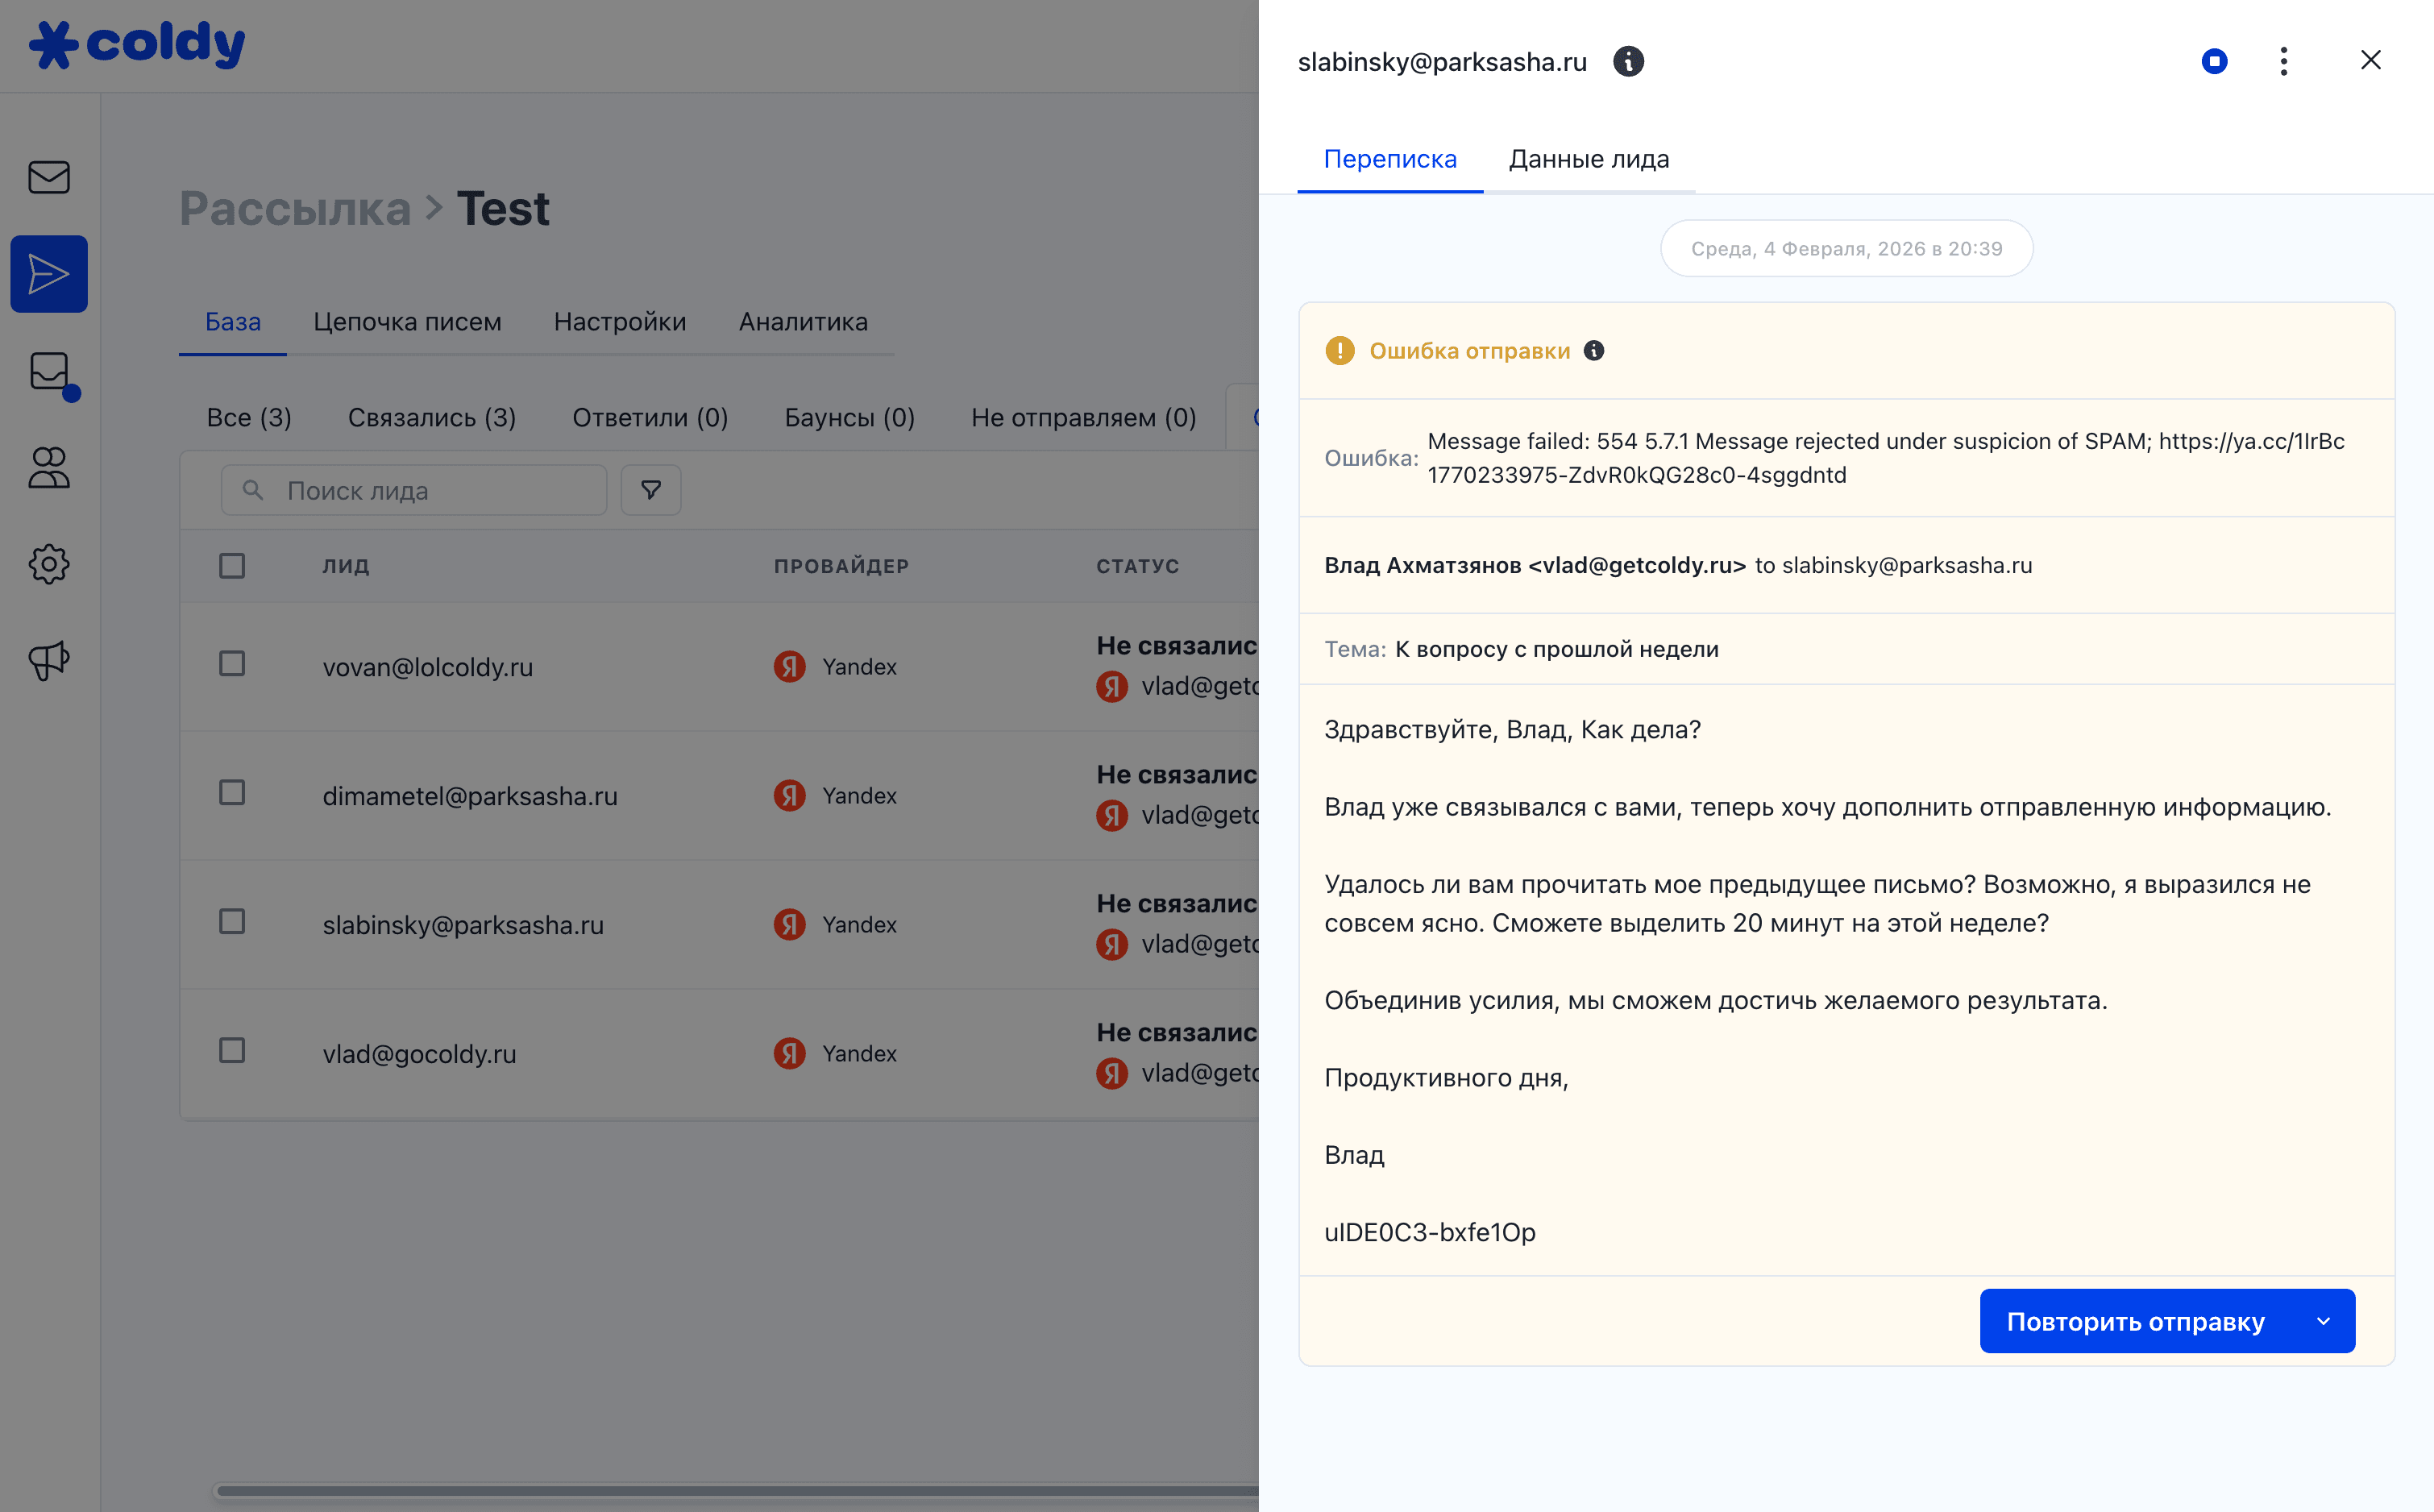This screenshot has width=2434, height=1512.
Task: Open the mail envelope sidebar icon
Action: coord(48,177)
